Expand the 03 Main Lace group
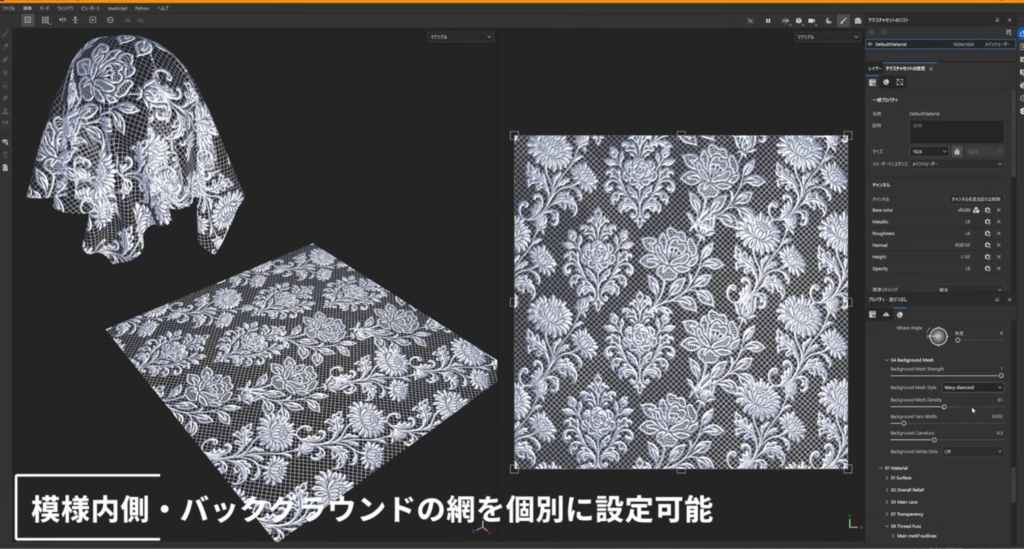This screenshot has height=549, width=1024. [x=887, y=502]
